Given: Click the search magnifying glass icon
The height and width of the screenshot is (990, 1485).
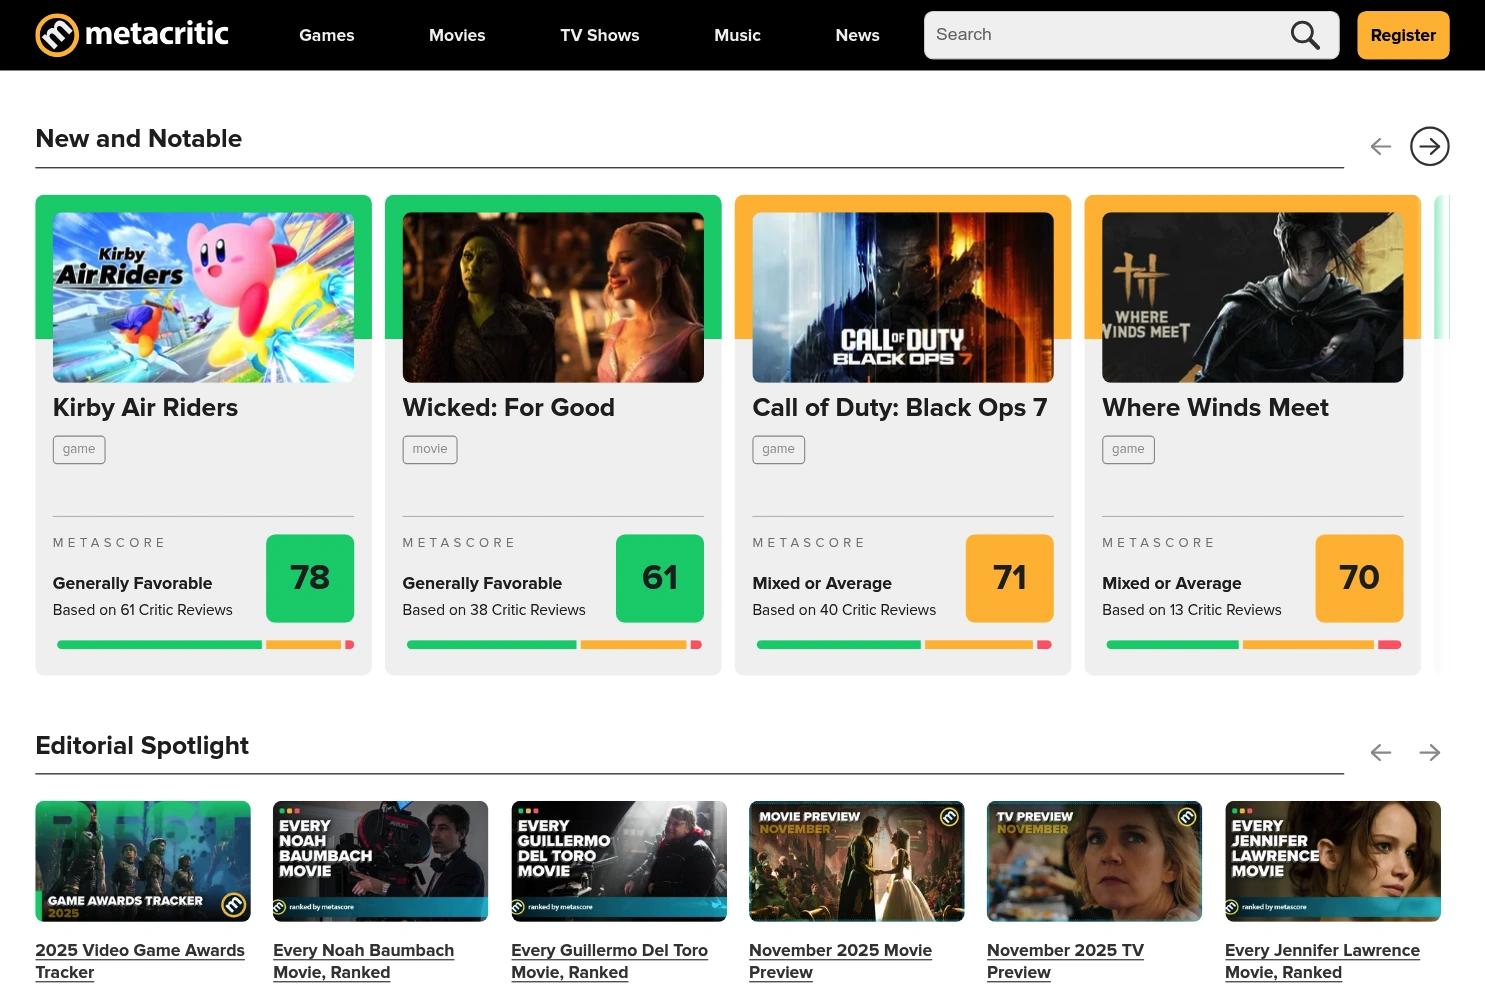Looking at the screenshot, I should click(x=1305, y=35).
